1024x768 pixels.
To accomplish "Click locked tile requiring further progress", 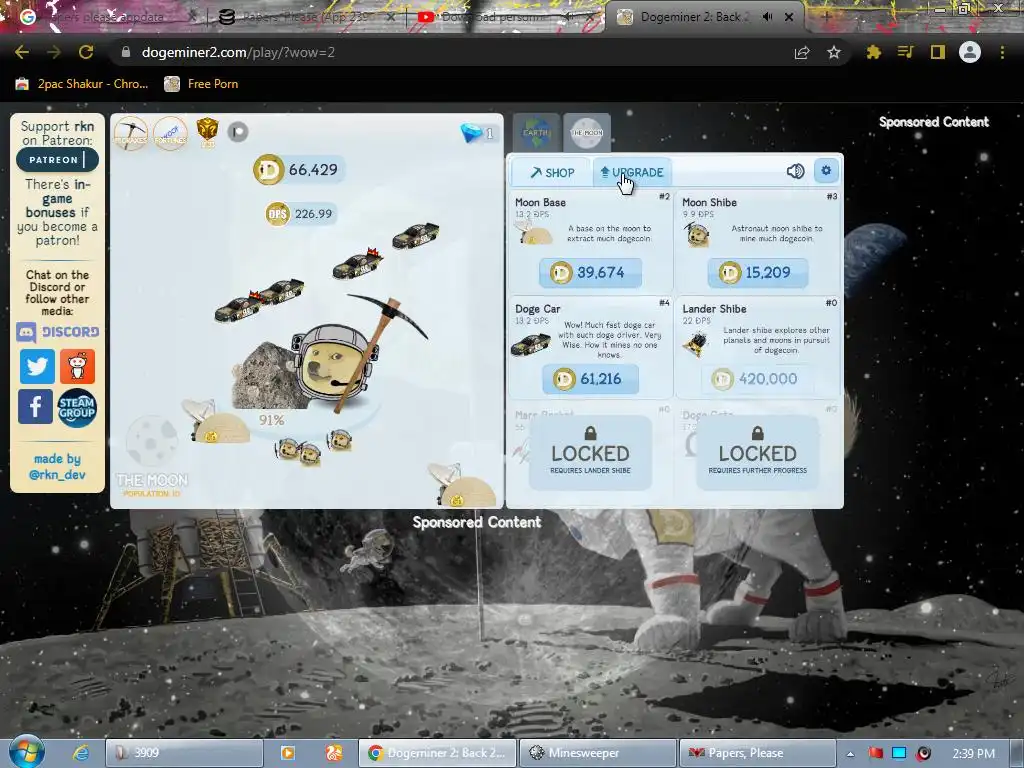I will pyautogui.click(x=758, y=453).
